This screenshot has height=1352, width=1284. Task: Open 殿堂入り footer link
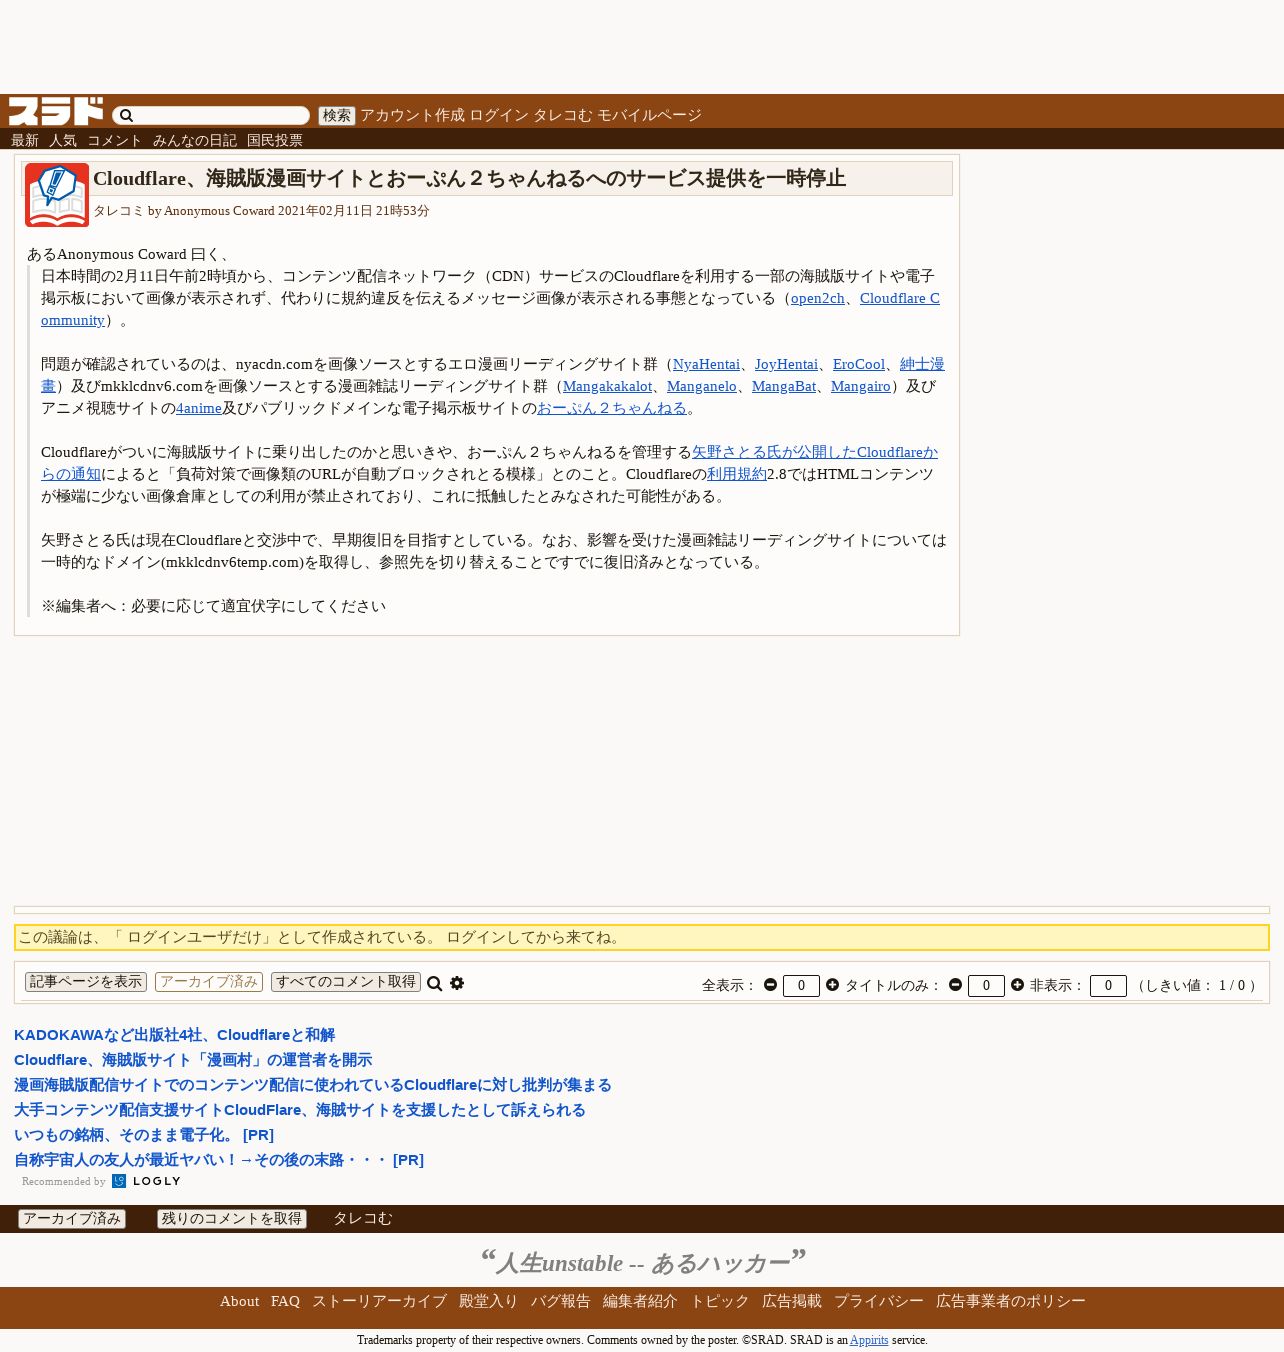point(489,1301)
